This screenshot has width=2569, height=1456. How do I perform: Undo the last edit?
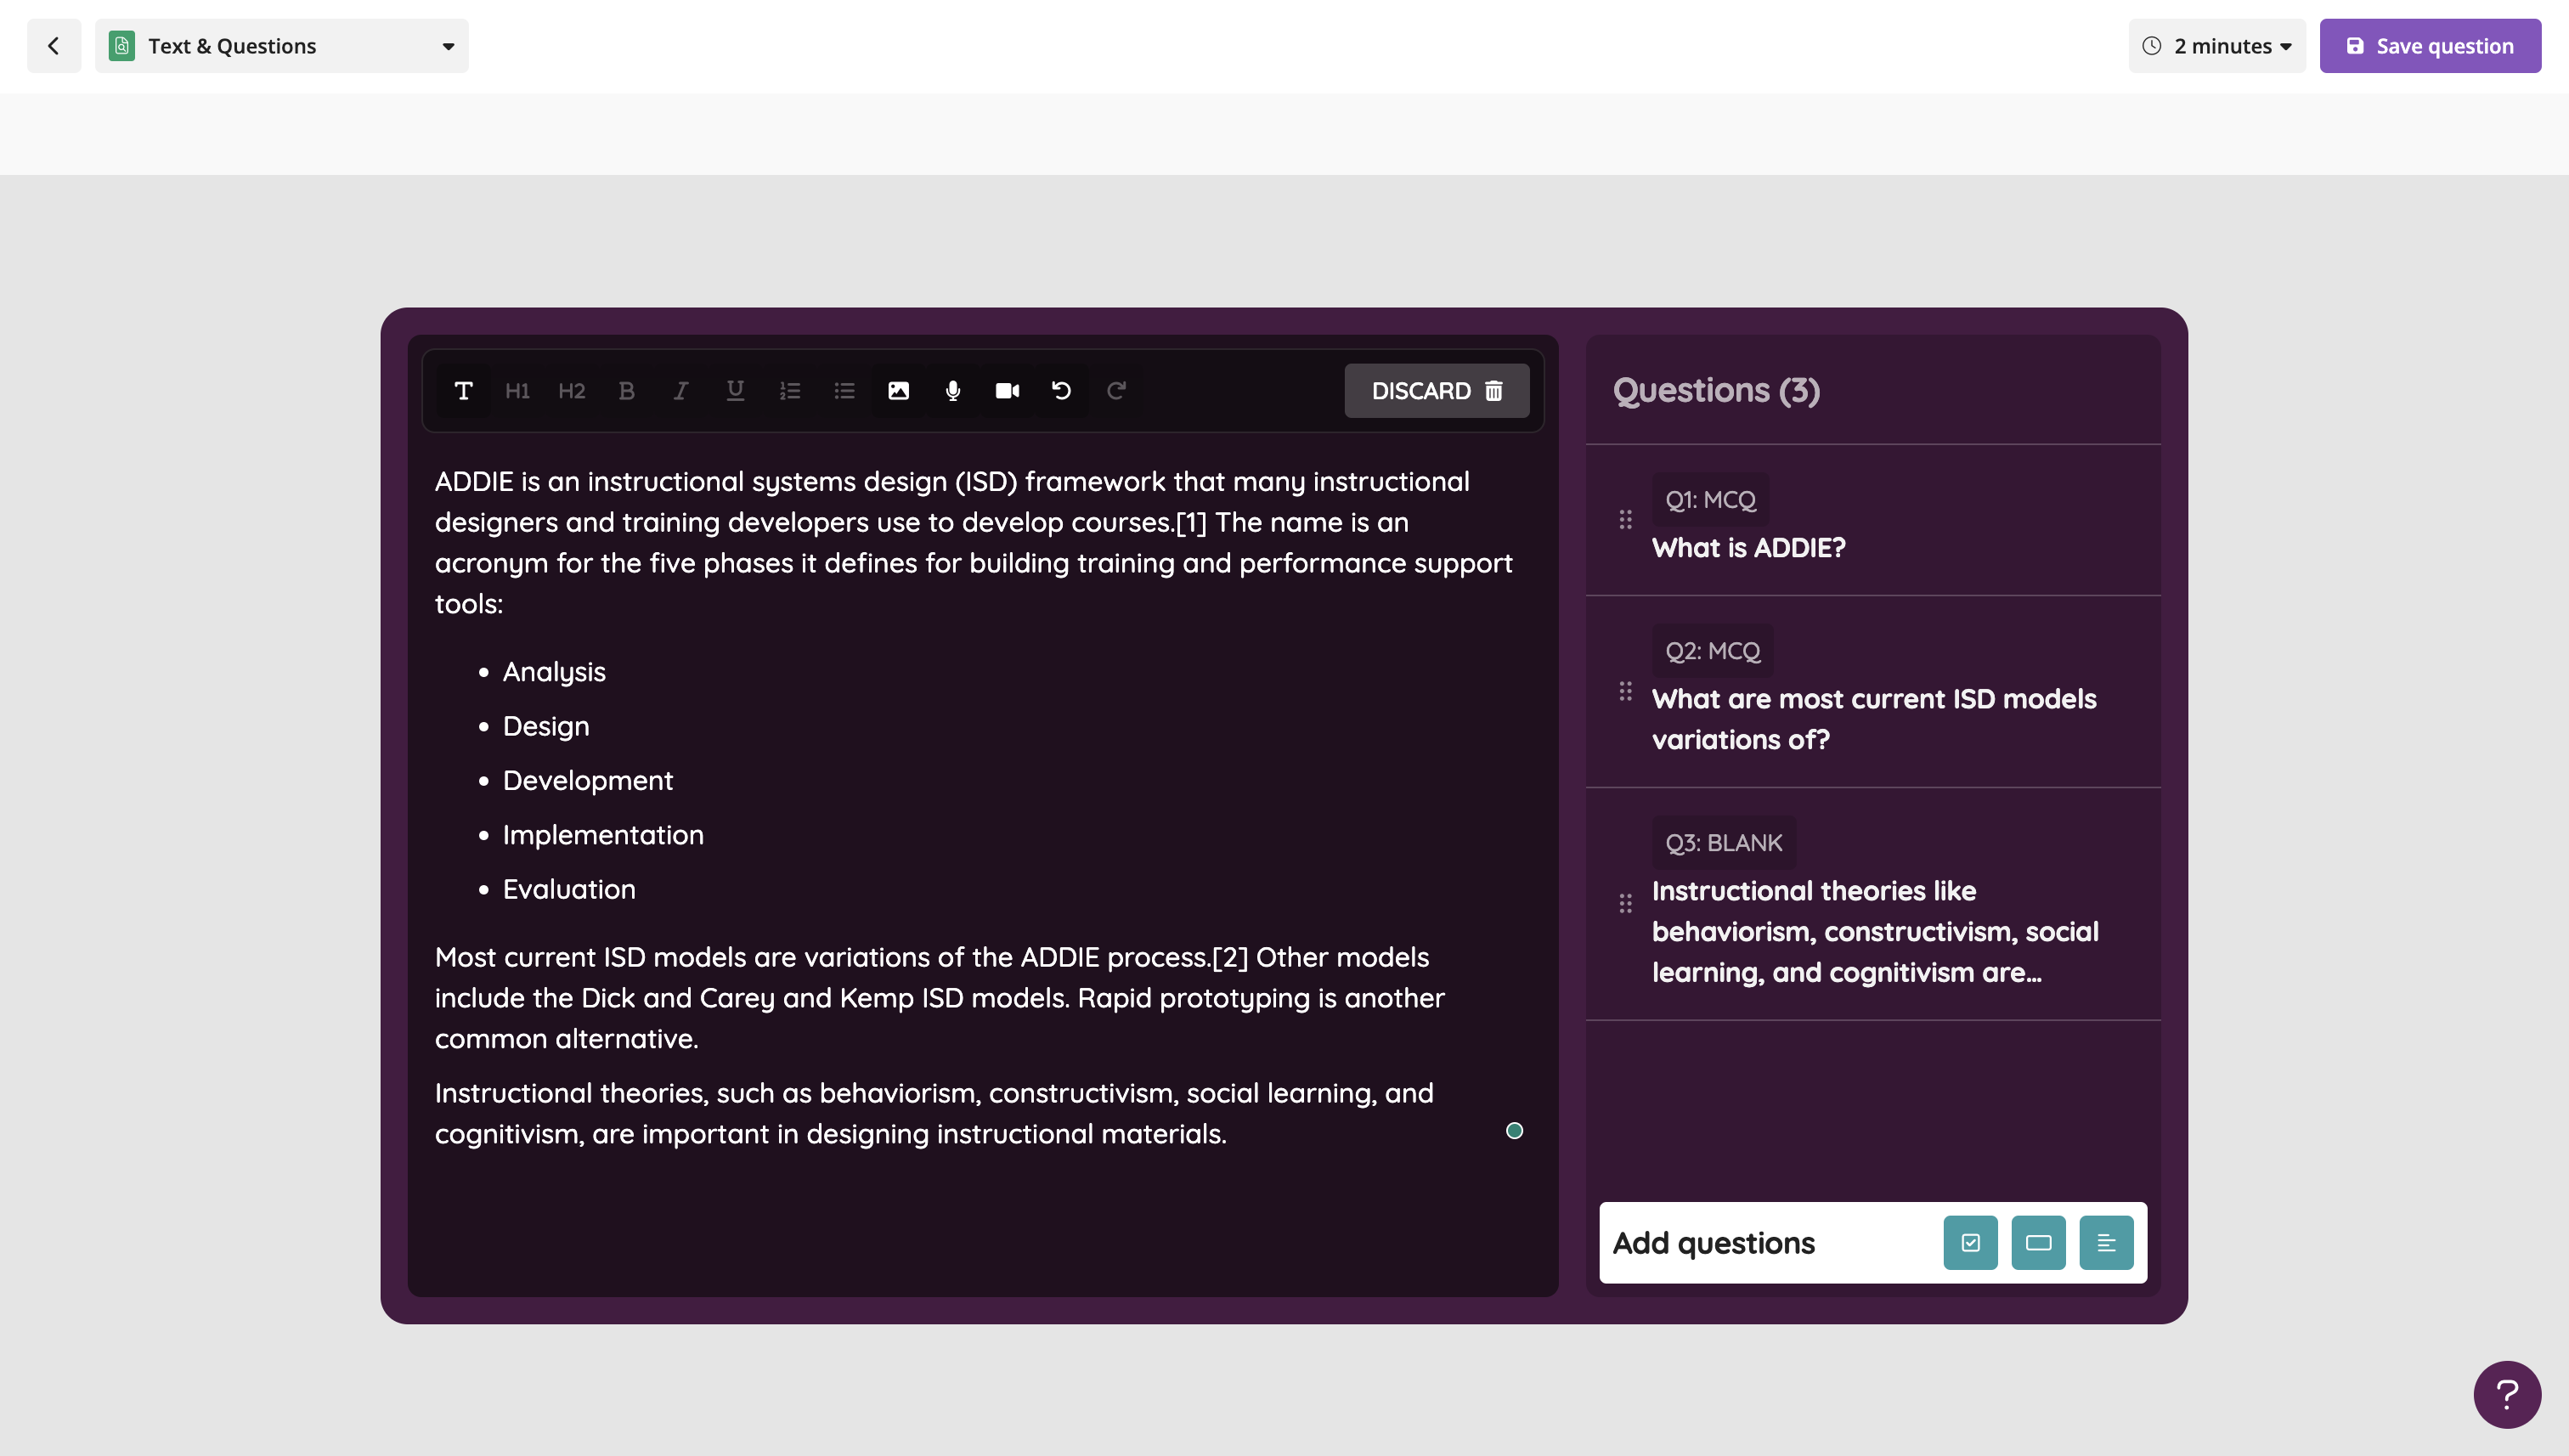tap(1061, 391)
